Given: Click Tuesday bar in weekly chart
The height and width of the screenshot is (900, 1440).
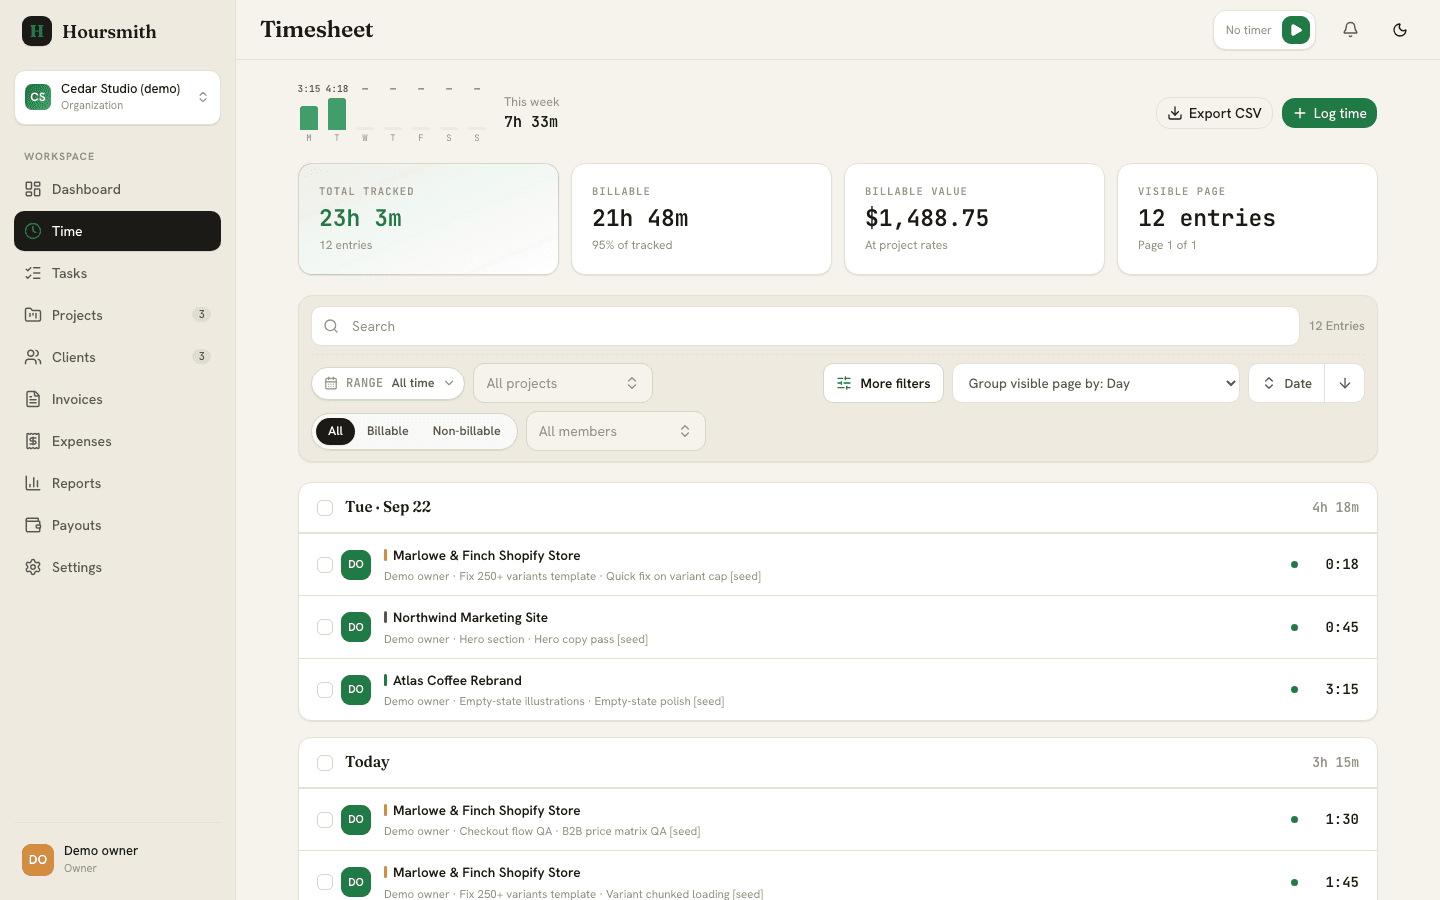Looking at the screenshot, I should [x=337, y=114].
